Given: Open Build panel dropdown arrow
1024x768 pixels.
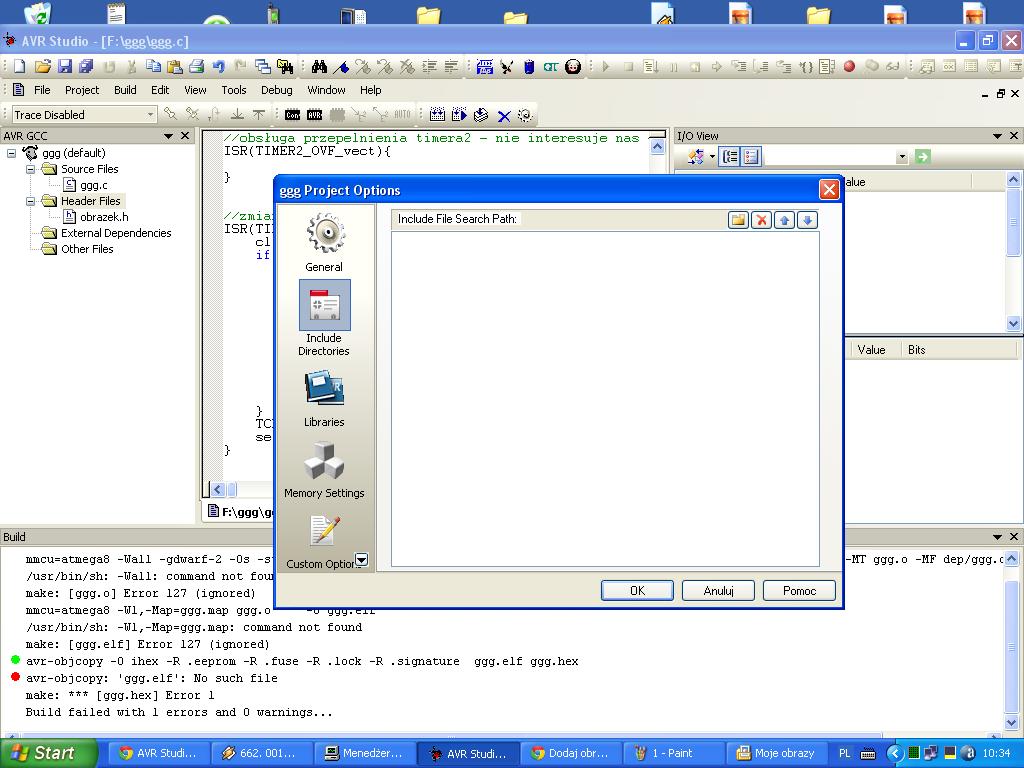Looking at the screenshot, I should click(997, 537).
